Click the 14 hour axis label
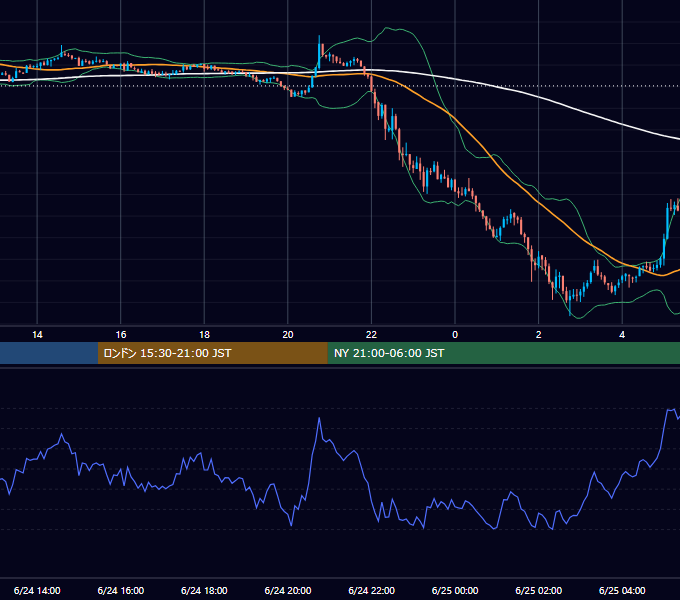 point(37,335)
